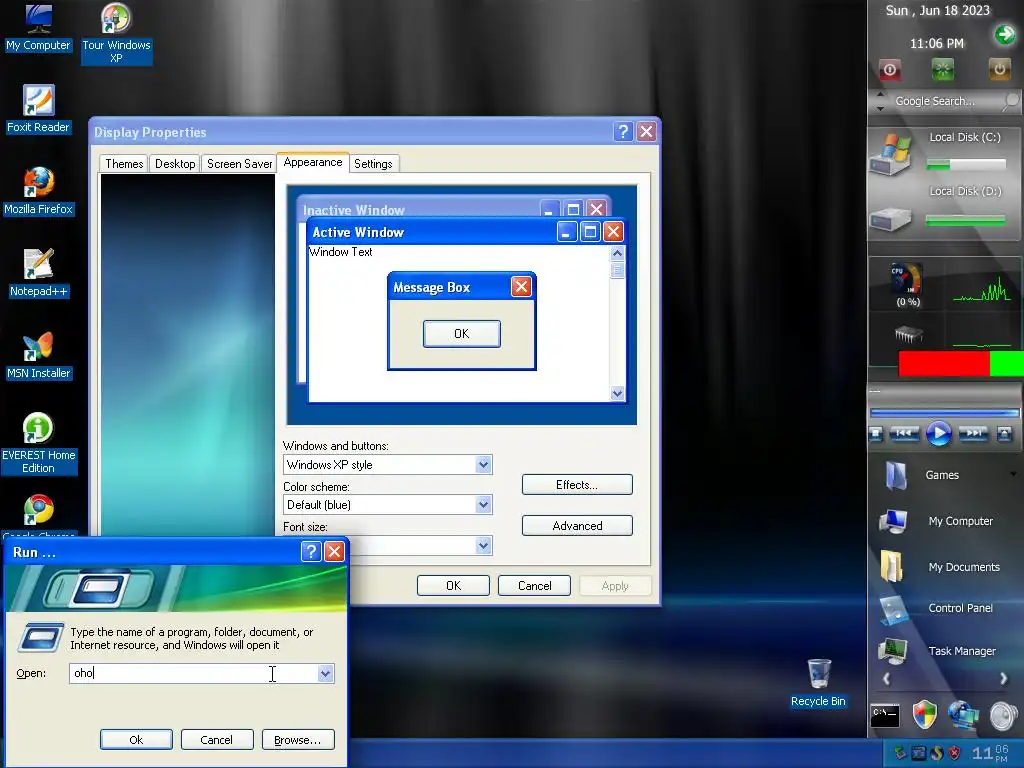Screen dimensions: 1024x768
Task: Launch Foxit Reader from the desktop
Action: point(39,108)
